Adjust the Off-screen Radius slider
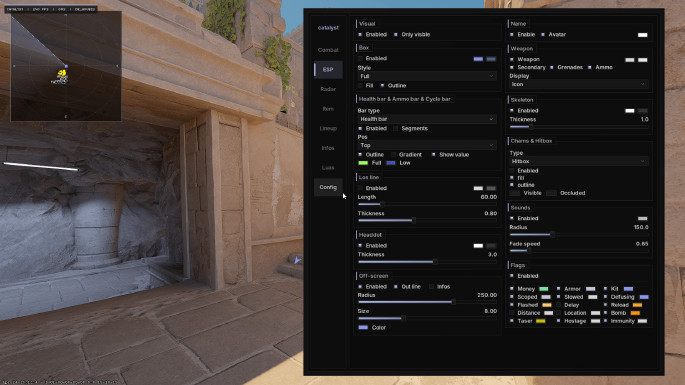 click(427, 302)
